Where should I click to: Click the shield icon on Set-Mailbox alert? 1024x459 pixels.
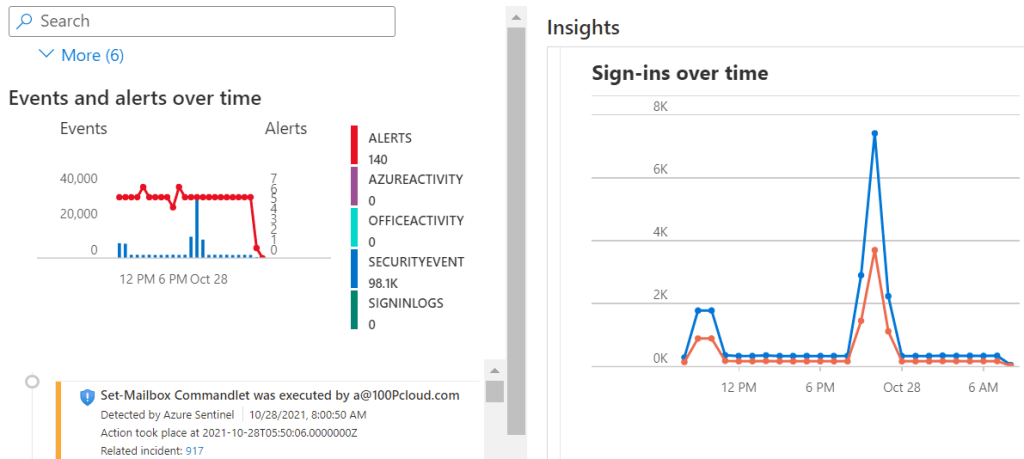87,396
